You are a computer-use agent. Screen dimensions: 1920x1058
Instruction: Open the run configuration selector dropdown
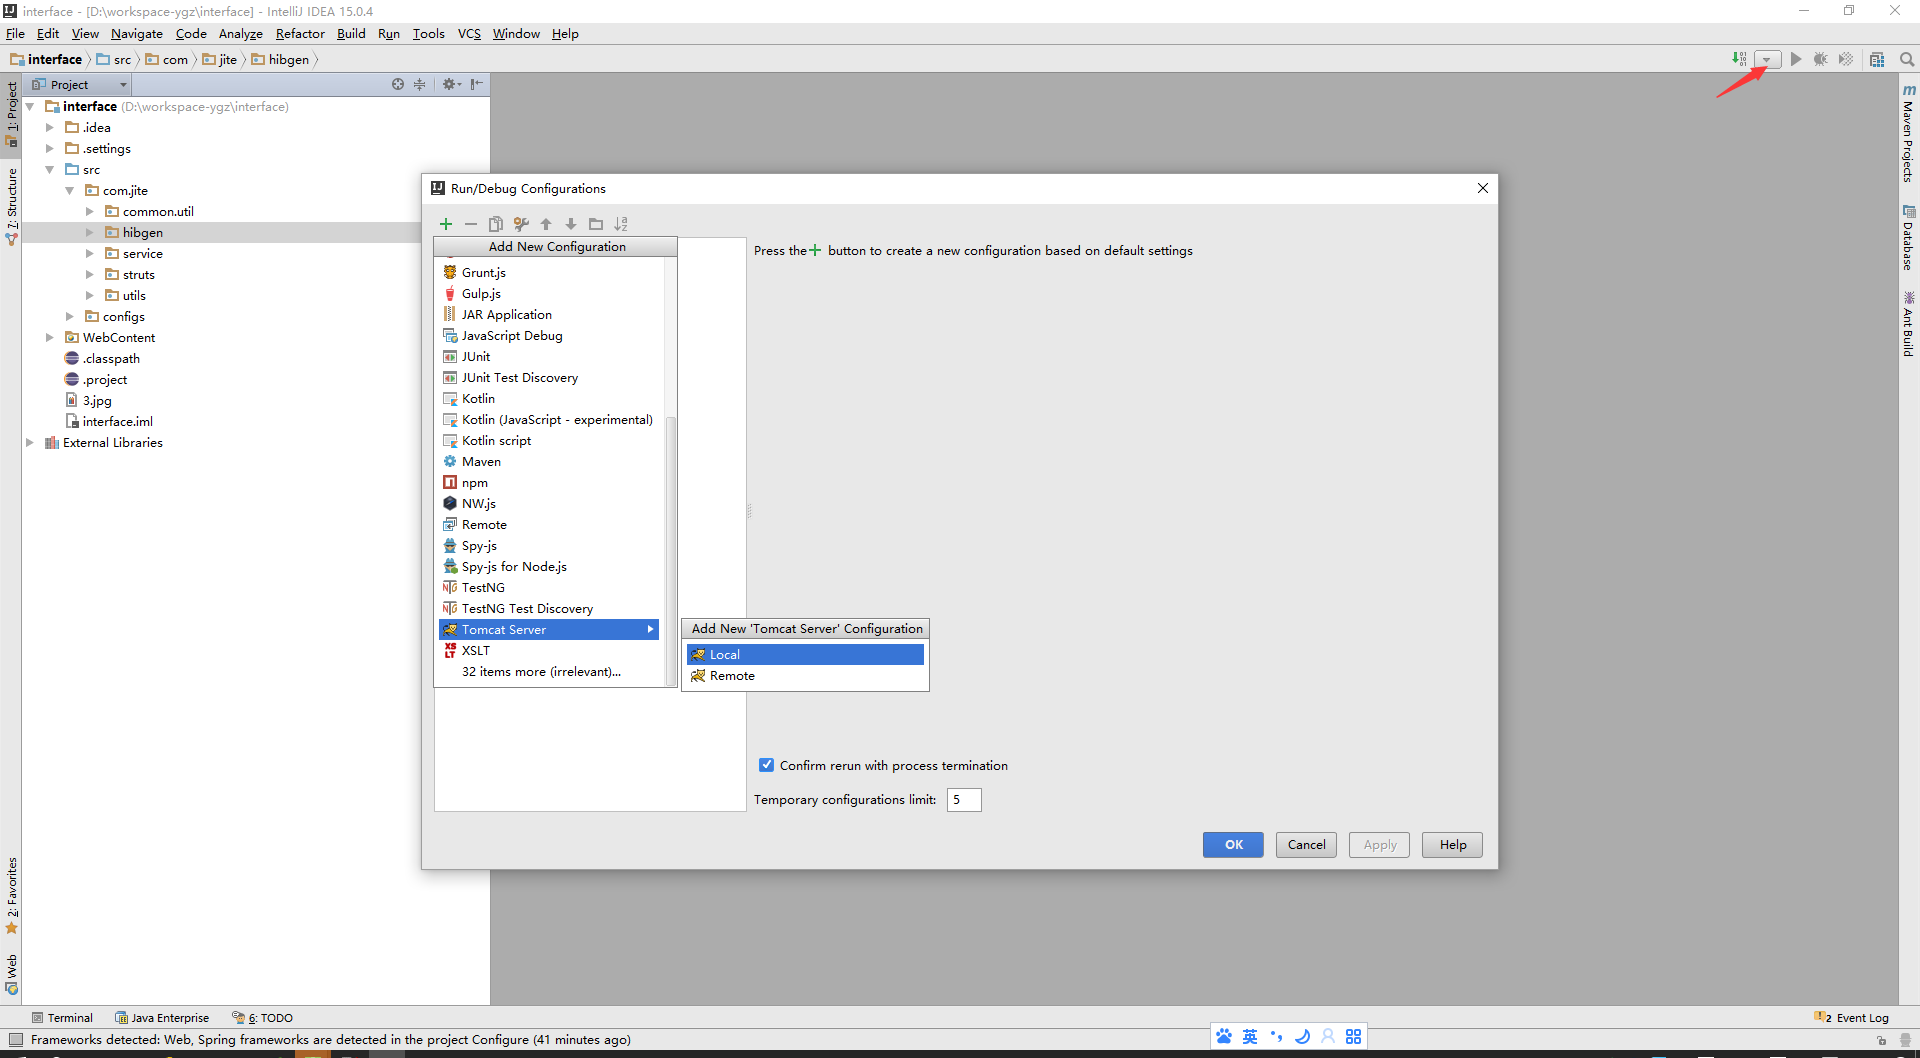click(1767, 59)
